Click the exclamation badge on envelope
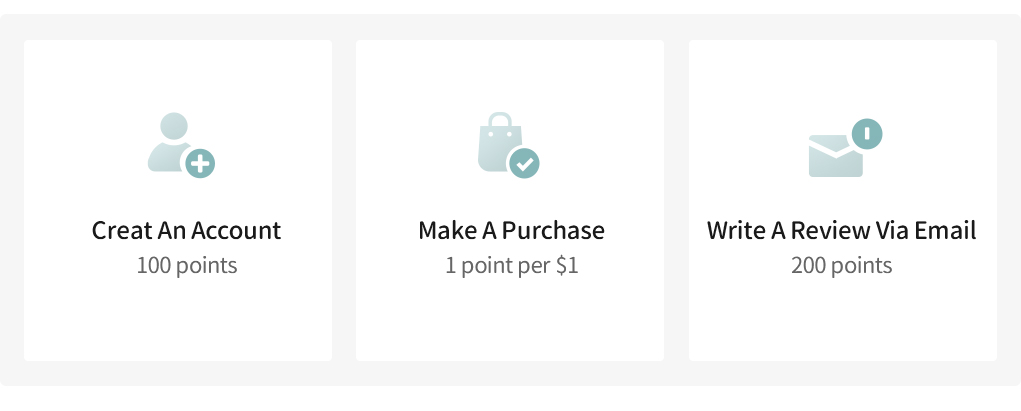1021x411 pixels. 867,133
